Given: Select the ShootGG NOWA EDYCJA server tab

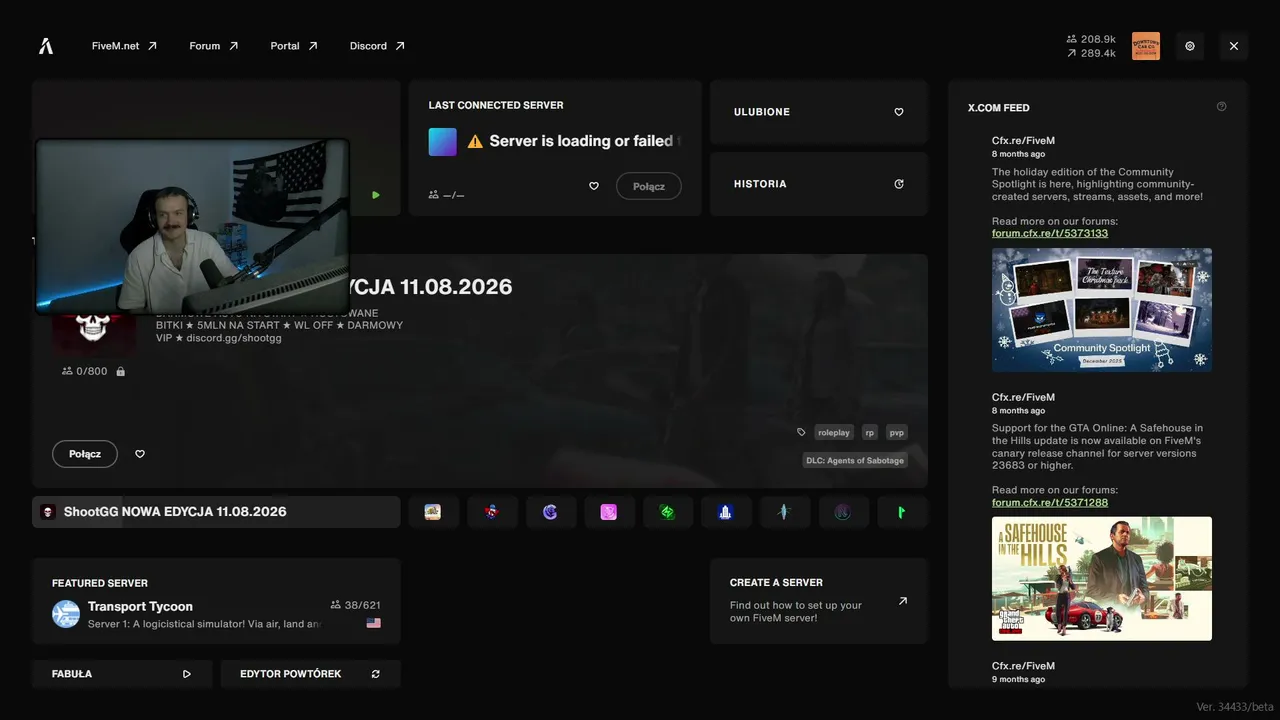Looking at the screenshot, I should pyautogui.click(x=216, y=512).
